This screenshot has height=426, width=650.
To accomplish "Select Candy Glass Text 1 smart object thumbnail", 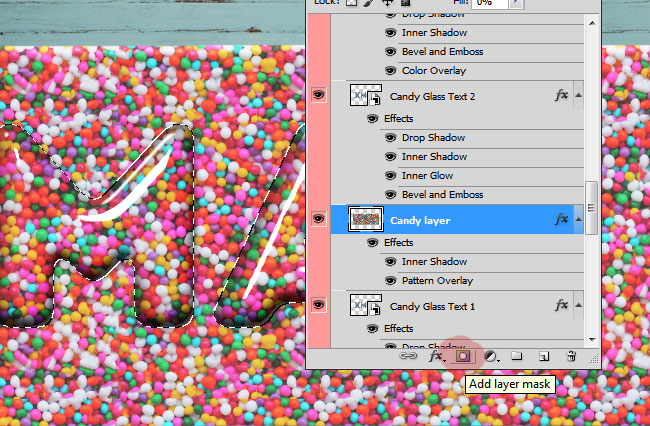I will point(365,305).
